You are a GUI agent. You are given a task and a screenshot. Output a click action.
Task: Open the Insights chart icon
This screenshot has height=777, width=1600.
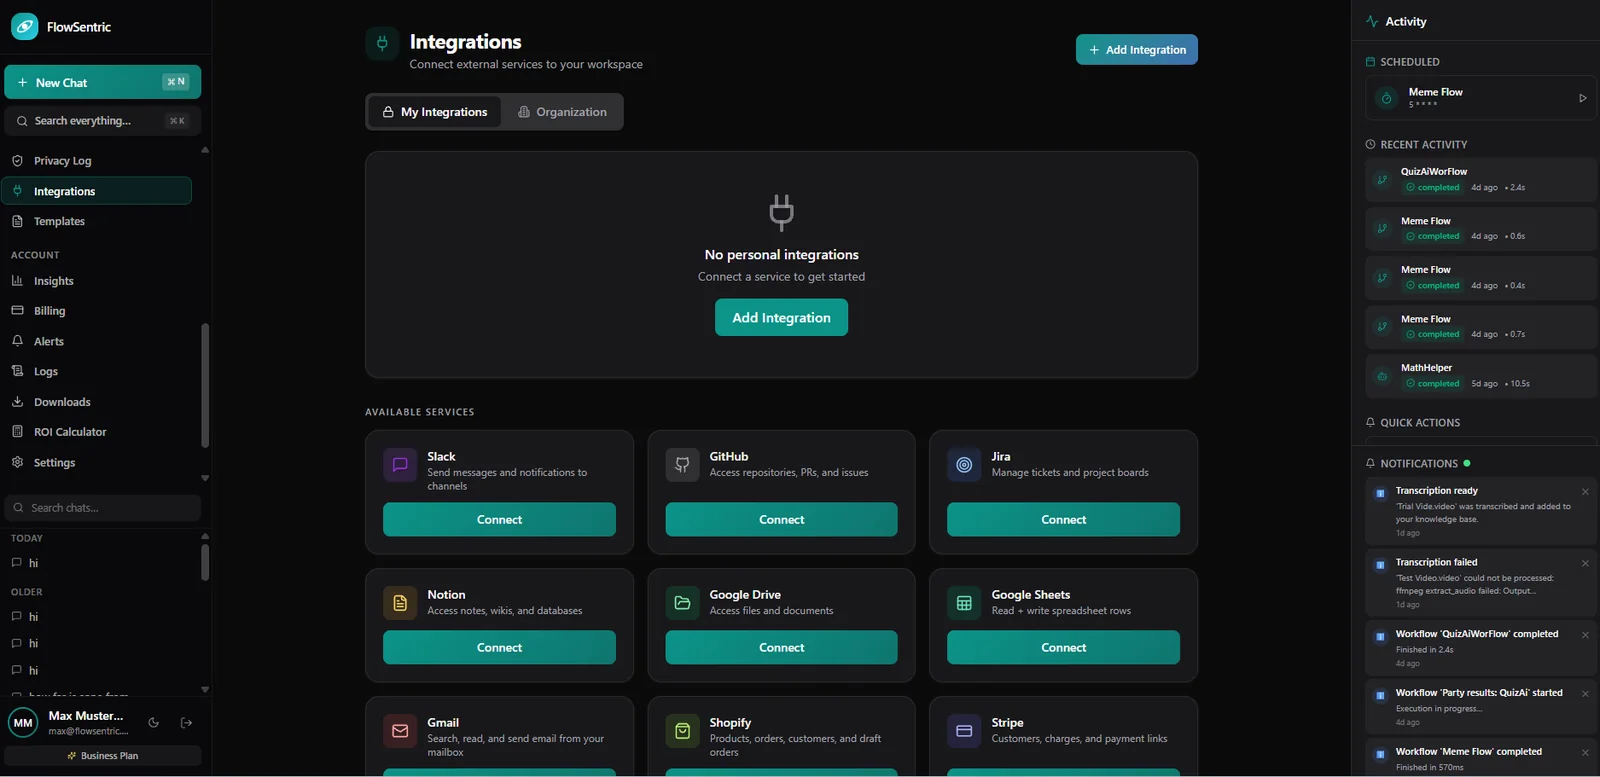coord(17,281)
